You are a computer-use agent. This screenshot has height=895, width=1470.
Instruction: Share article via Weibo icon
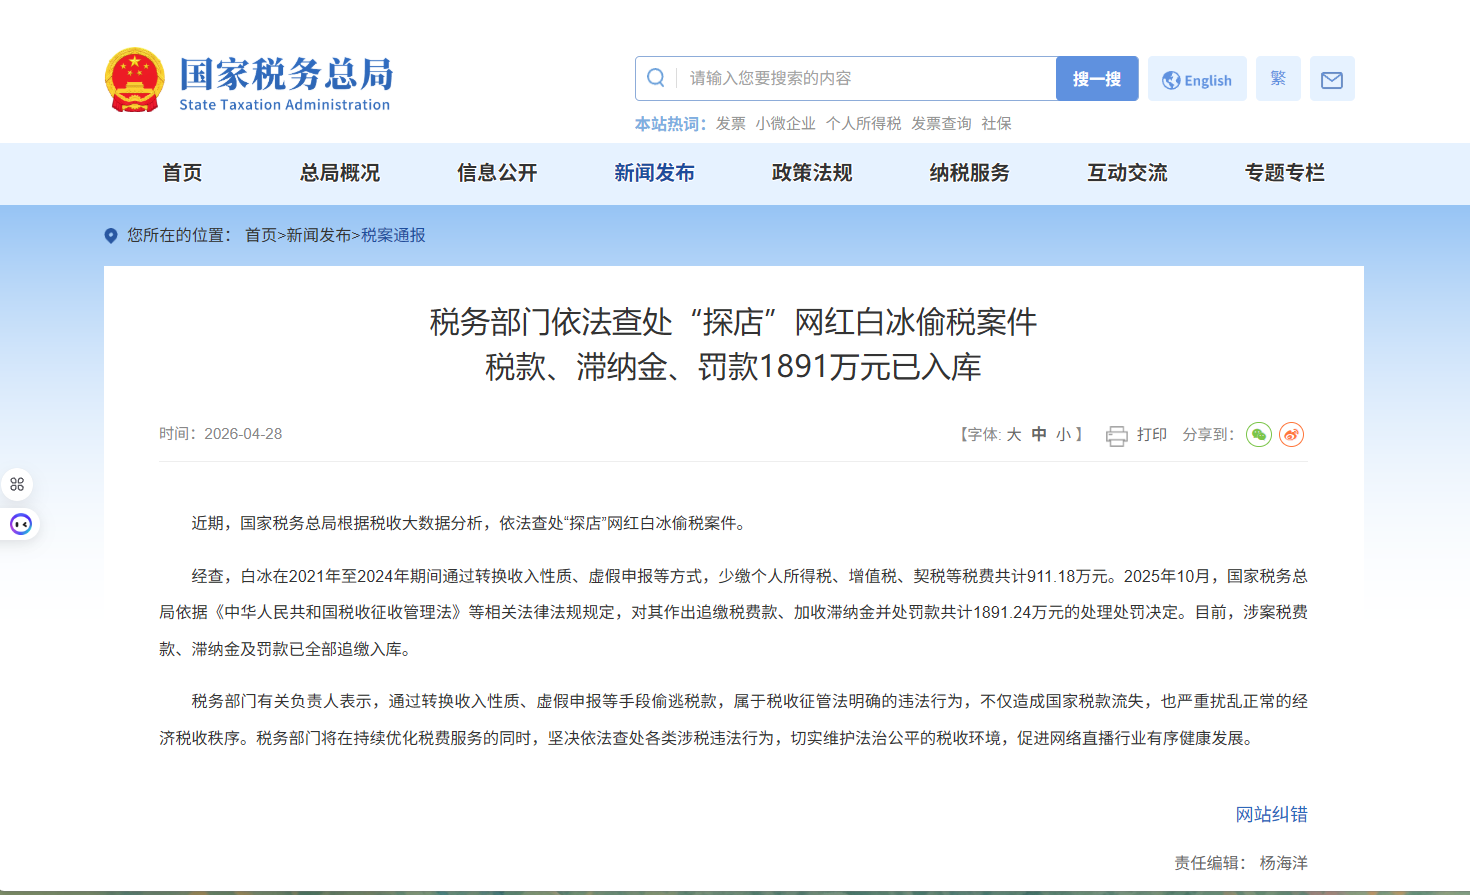(1291, 435)
